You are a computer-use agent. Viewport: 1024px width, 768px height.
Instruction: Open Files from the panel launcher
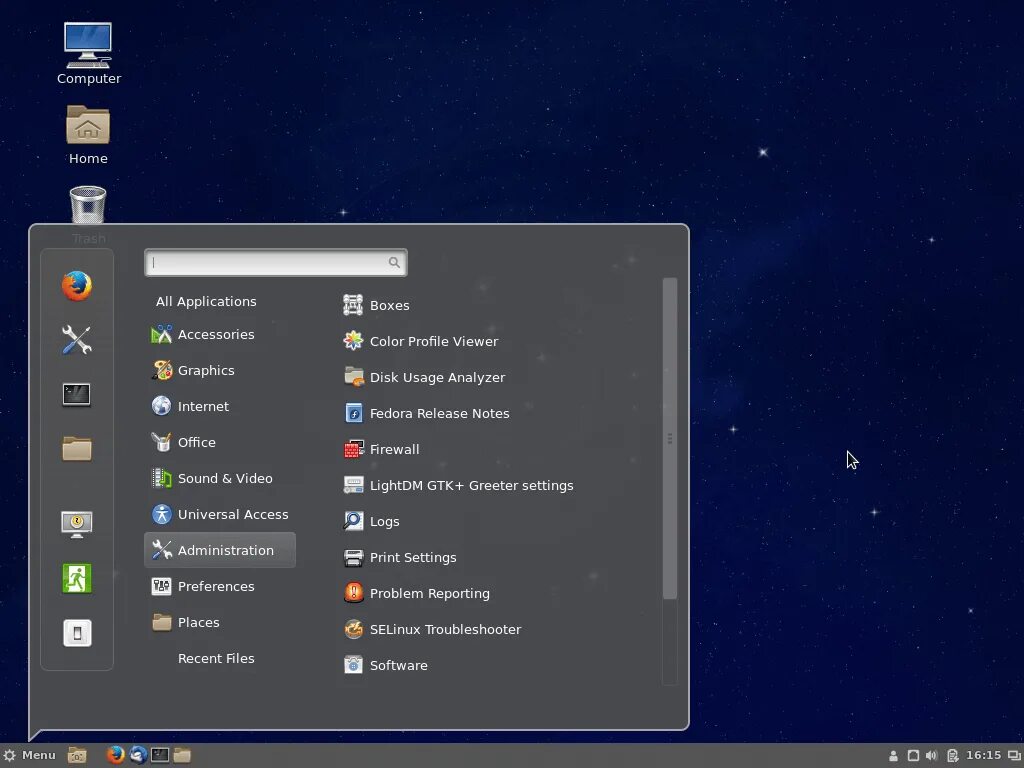(182, 755)
